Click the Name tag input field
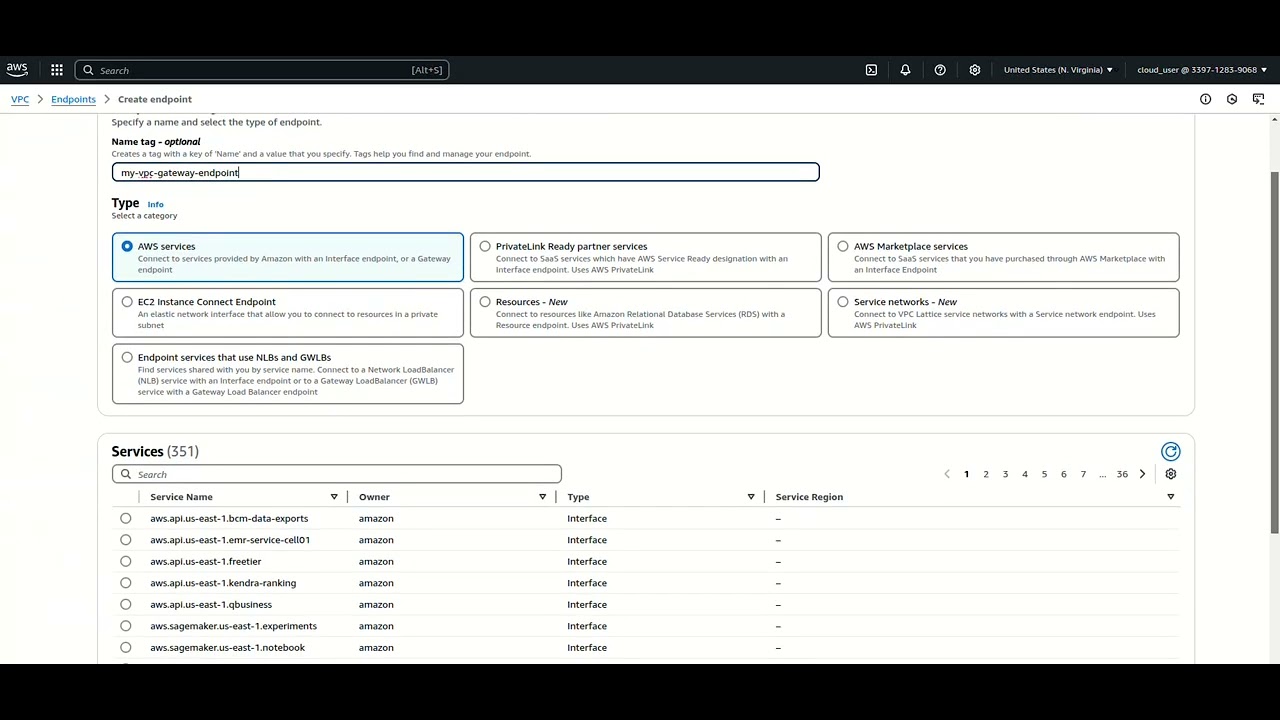1280x720 pixels. coord(465,172)
